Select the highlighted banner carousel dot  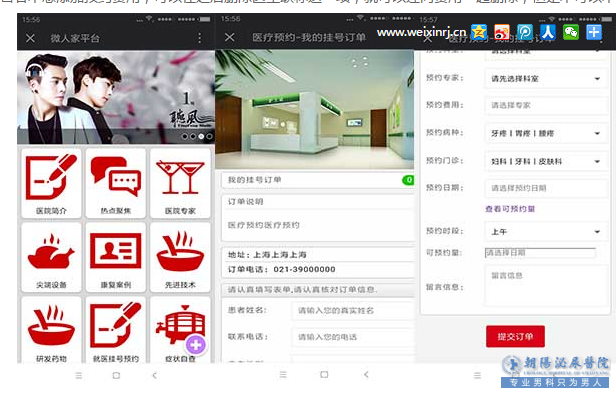pos(201,136)
